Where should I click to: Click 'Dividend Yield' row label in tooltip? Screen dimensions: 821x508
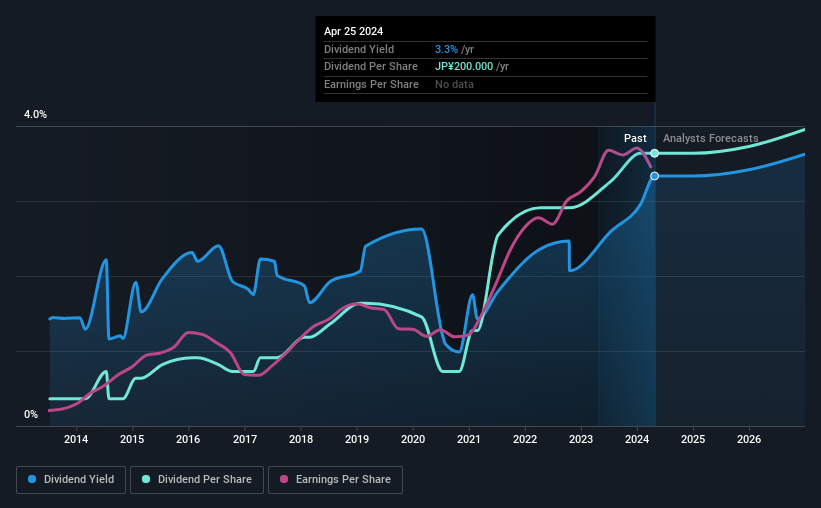(x=359, y=49)
